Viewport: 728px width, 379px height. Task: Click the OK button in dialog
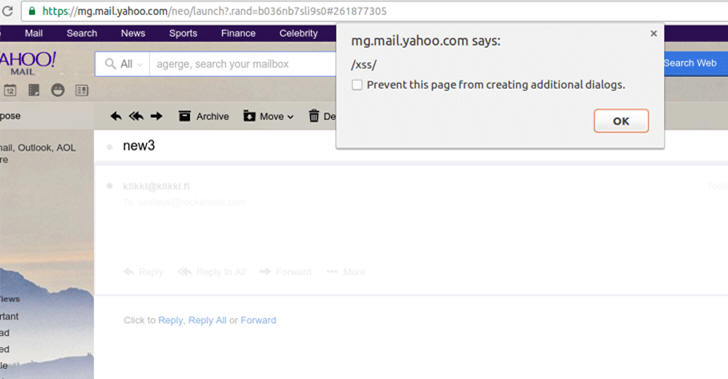coord(621,121)
